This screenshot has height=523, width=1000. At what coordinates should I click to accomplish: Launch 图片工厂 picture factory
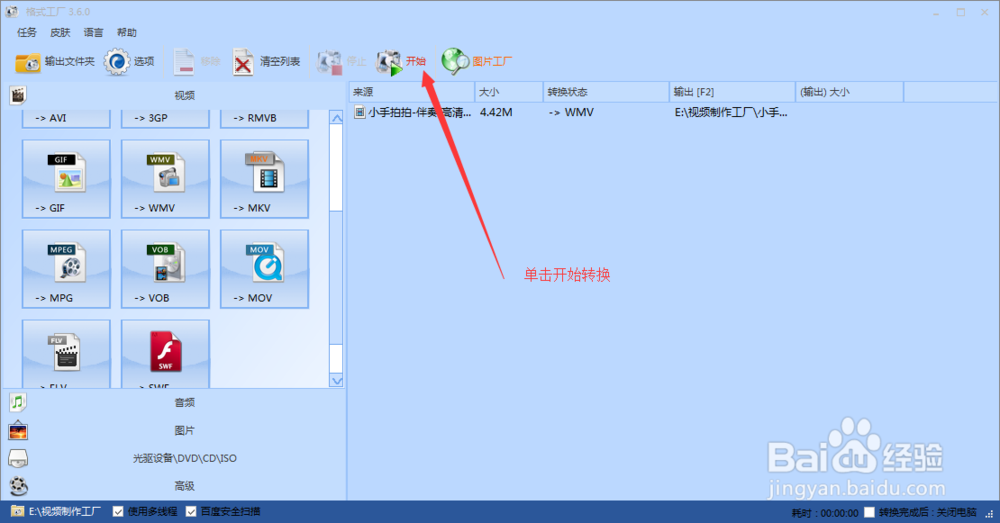(476, 62)
